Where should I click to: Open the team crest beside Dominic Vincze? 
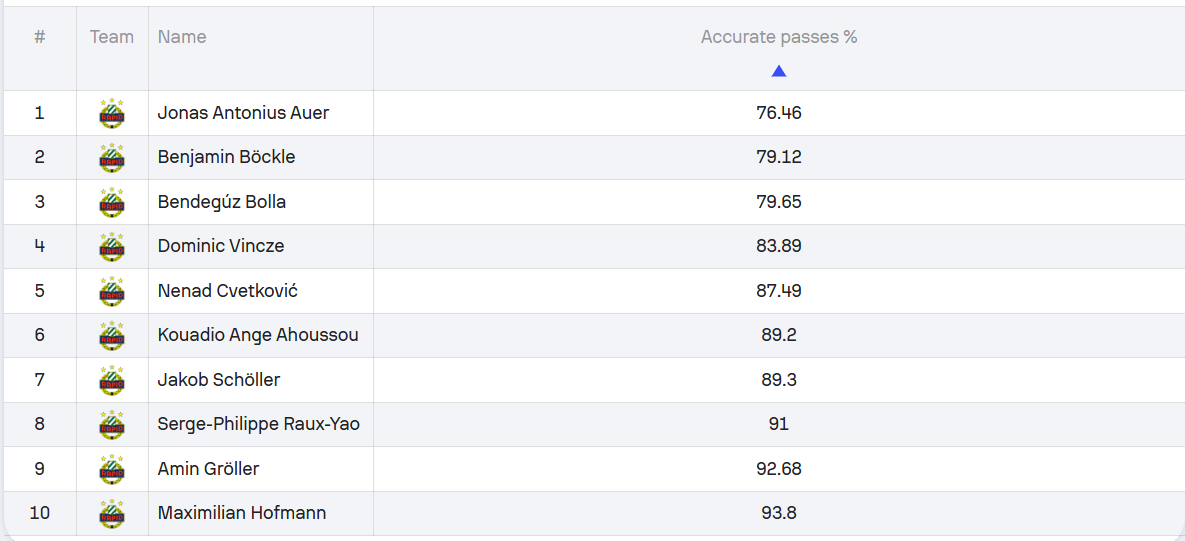(x=112, y=246)
